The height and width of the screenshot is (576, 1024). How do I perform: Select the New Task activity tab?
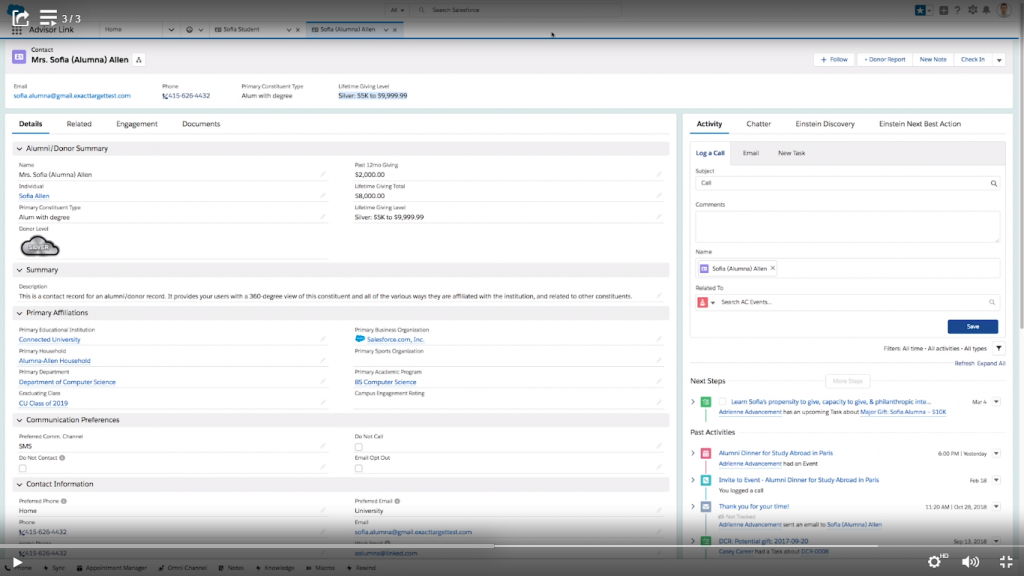[x=792, y=153]
